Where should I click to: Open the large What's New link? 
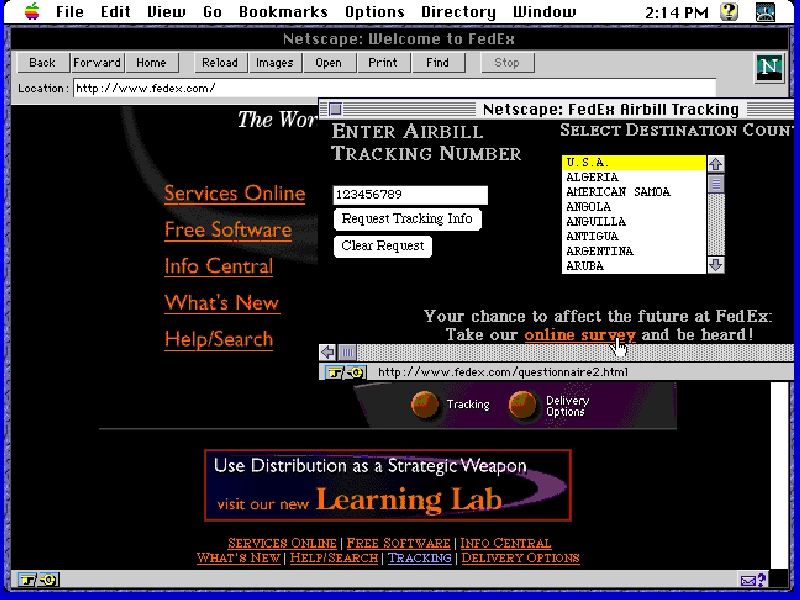[222, 303]
